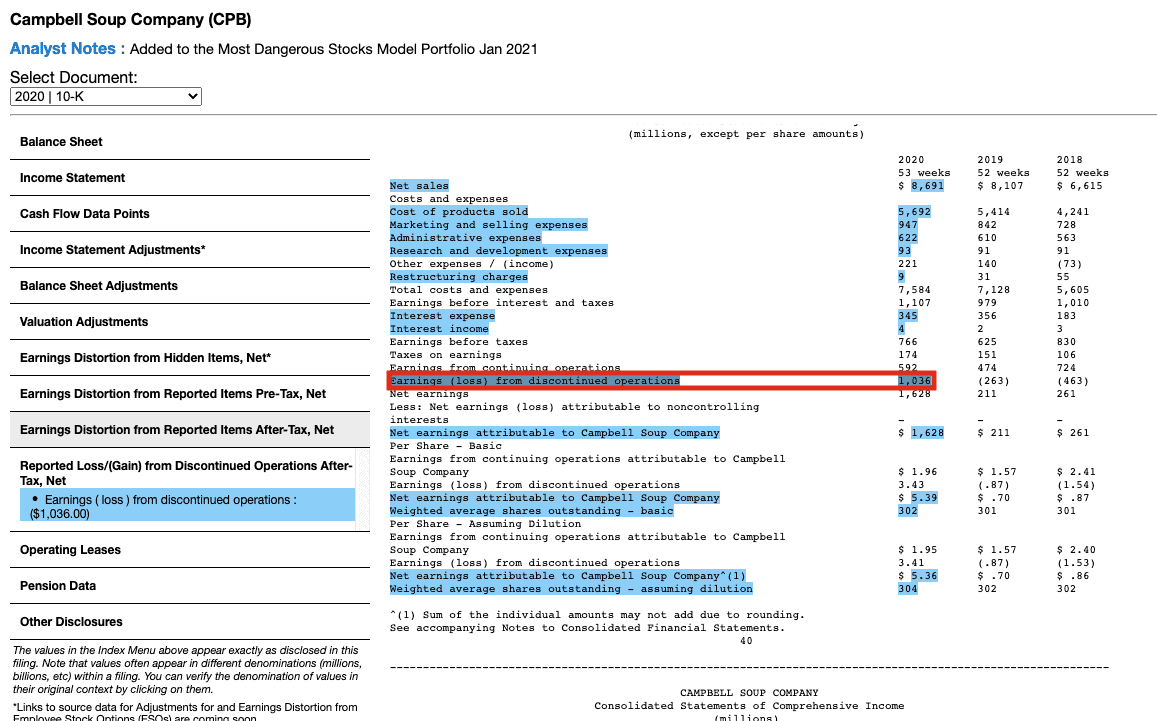Click highlighted Marketing and selling expenses label

488,225
